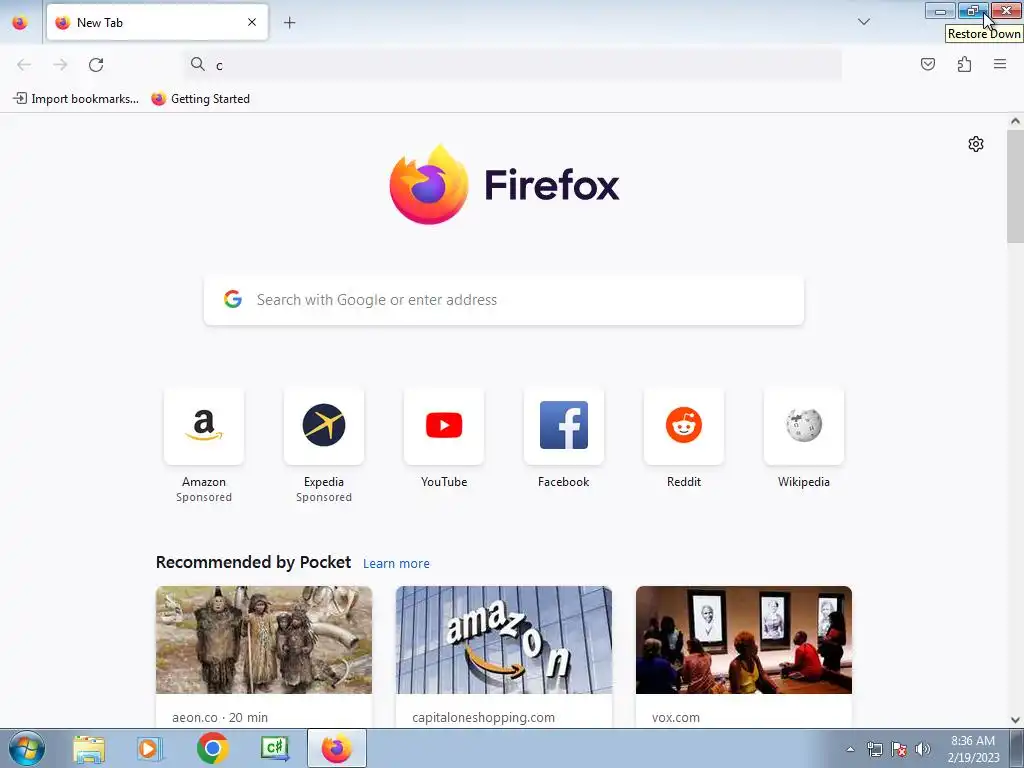1024x768 pixels.
Task: Open the capitaloneshopping.com Amazon story thumbnail
Action: coord(504,640)
